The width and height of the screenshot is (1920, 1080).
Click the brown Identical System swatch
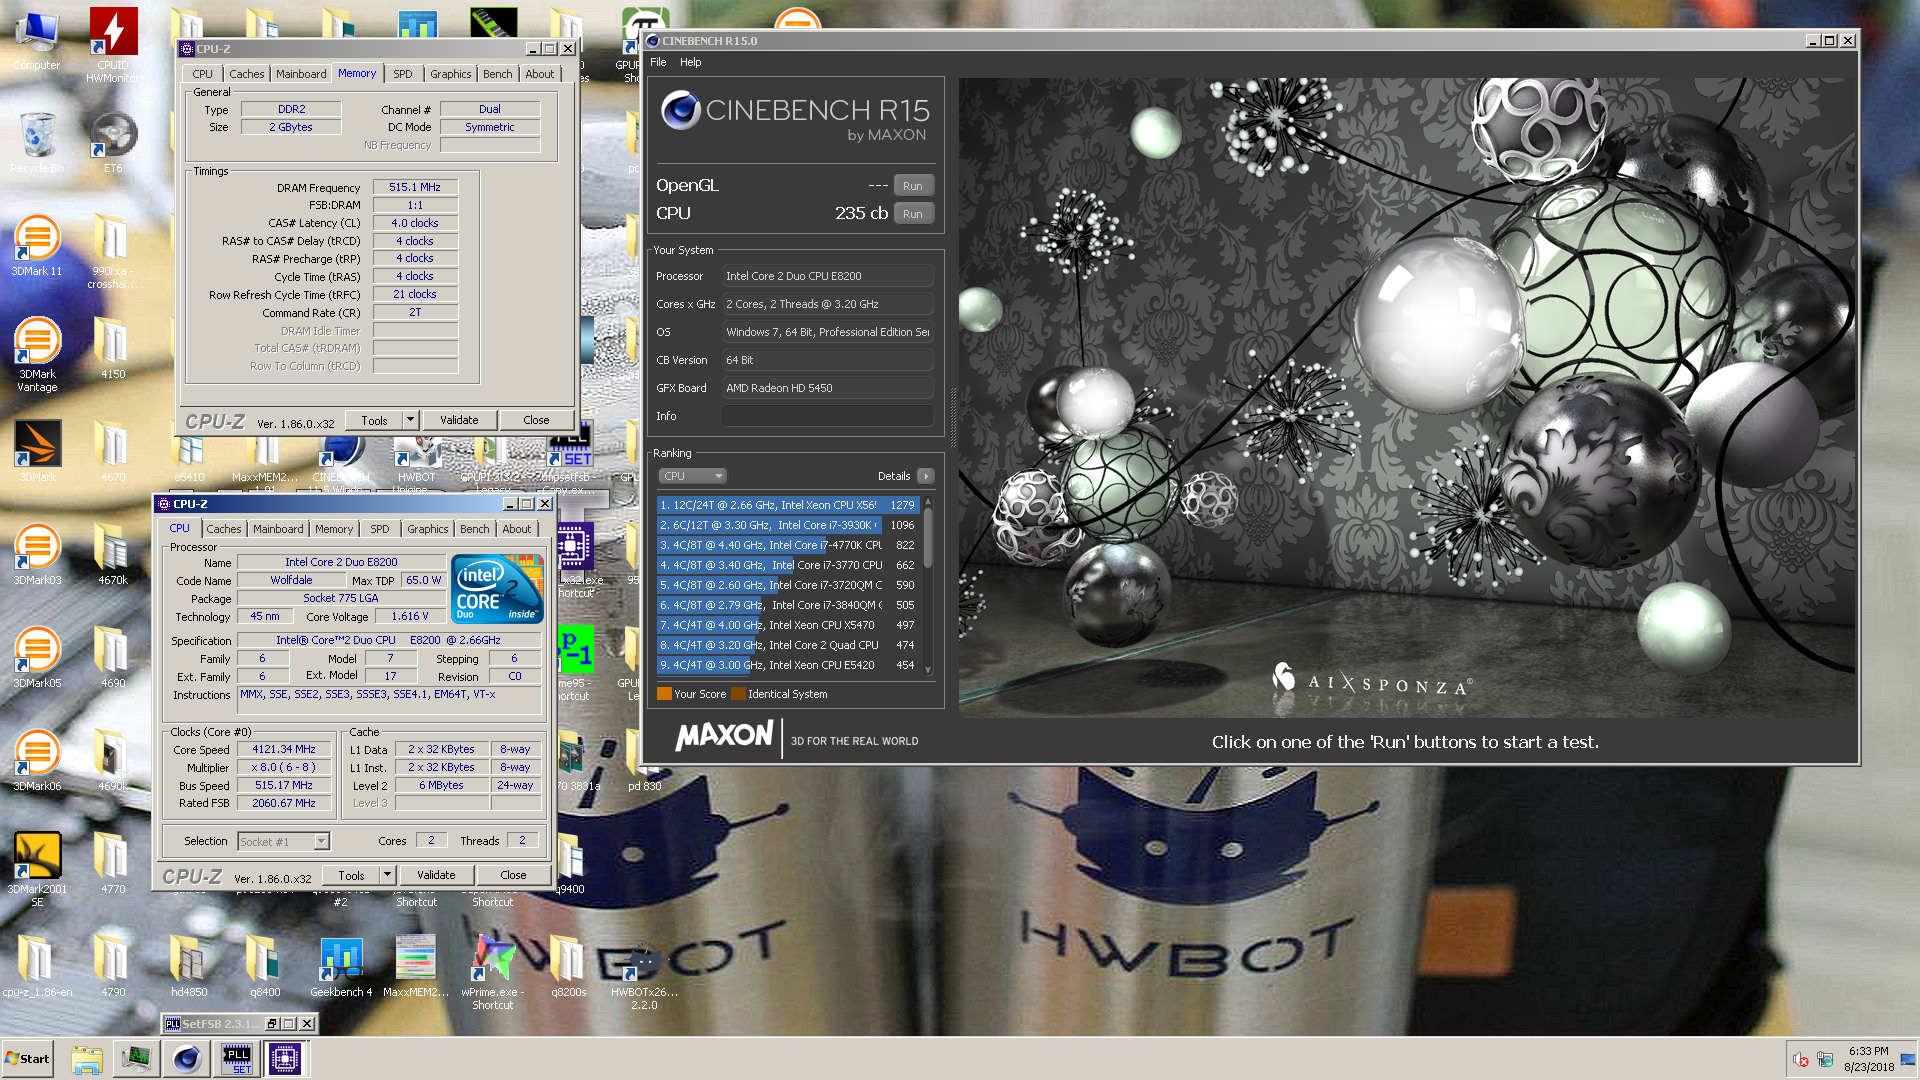click(738, 694)
